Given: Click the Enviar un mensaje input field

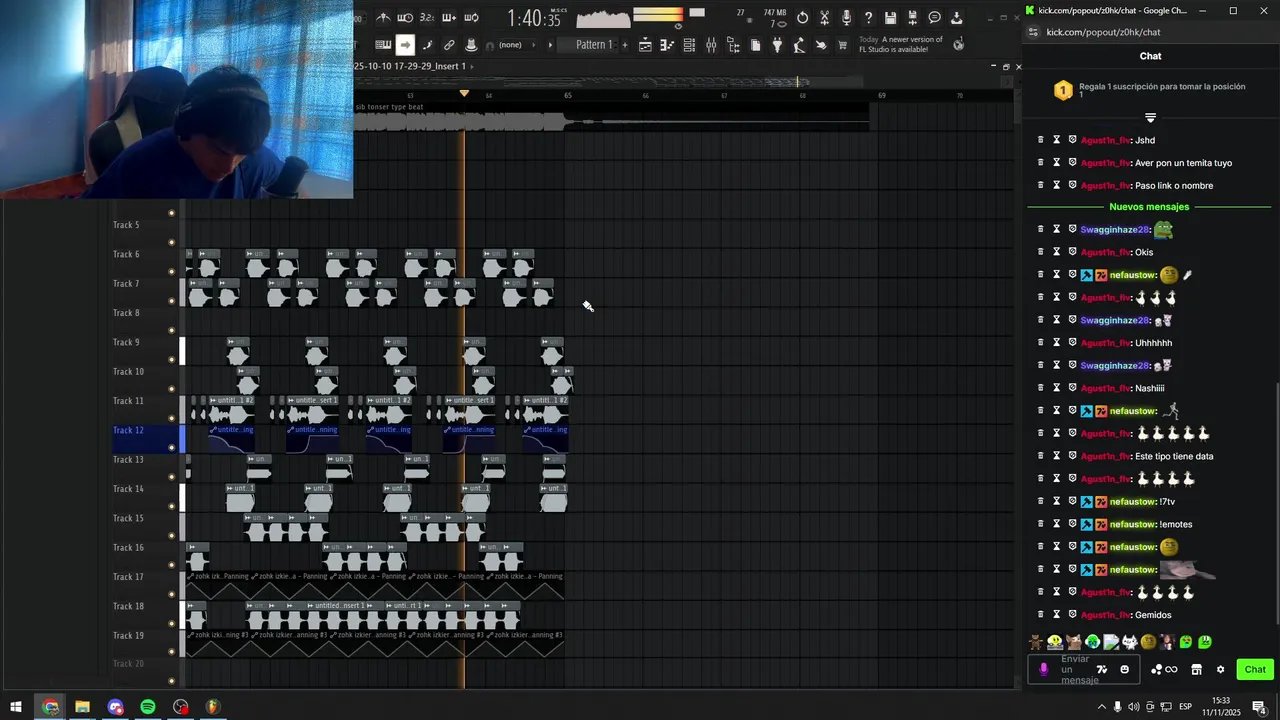Looking at the screenshot, I should (x=1084, y=670).
